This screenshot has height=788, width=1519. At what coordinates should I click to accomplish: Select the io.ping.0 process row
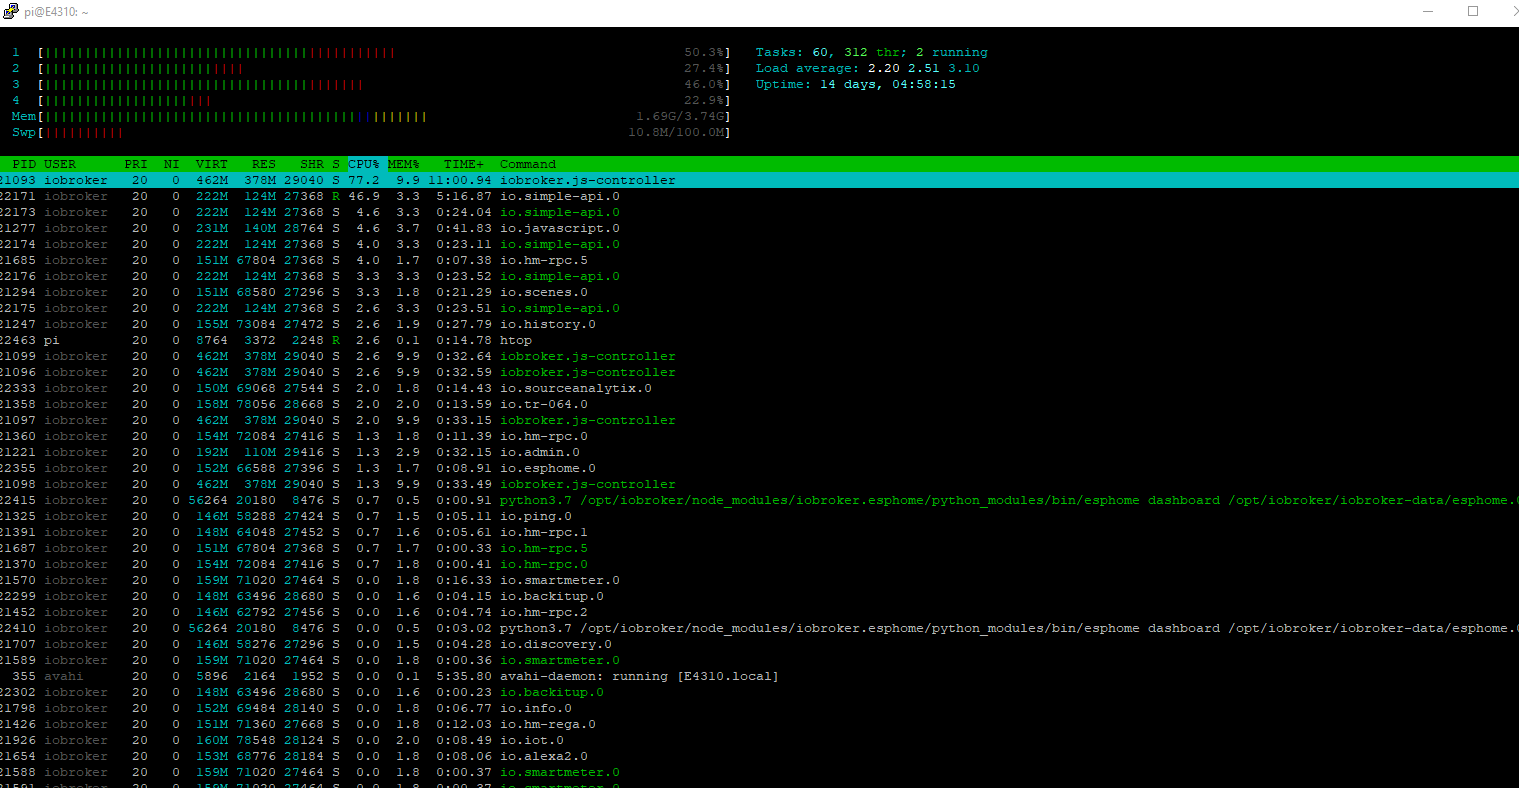tap(759, 516)
